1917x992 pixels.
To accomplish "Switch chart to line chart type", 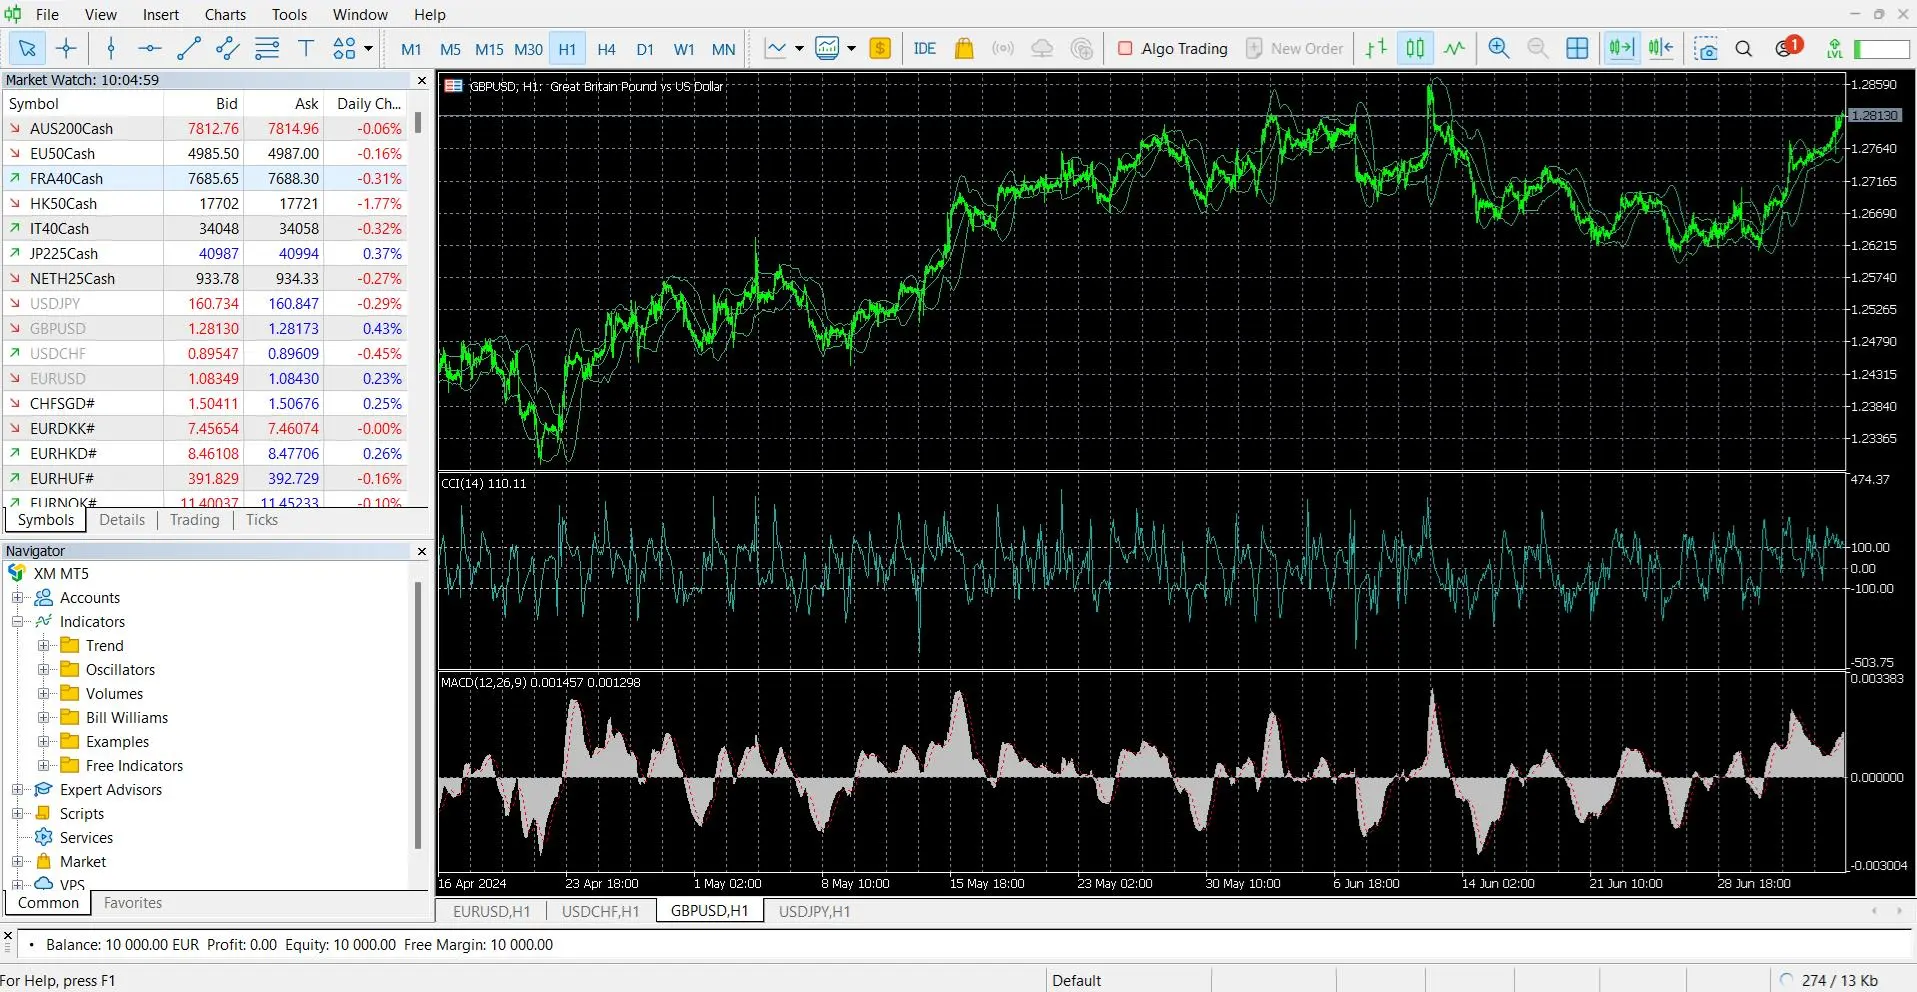I will (x=1455, y=48).
